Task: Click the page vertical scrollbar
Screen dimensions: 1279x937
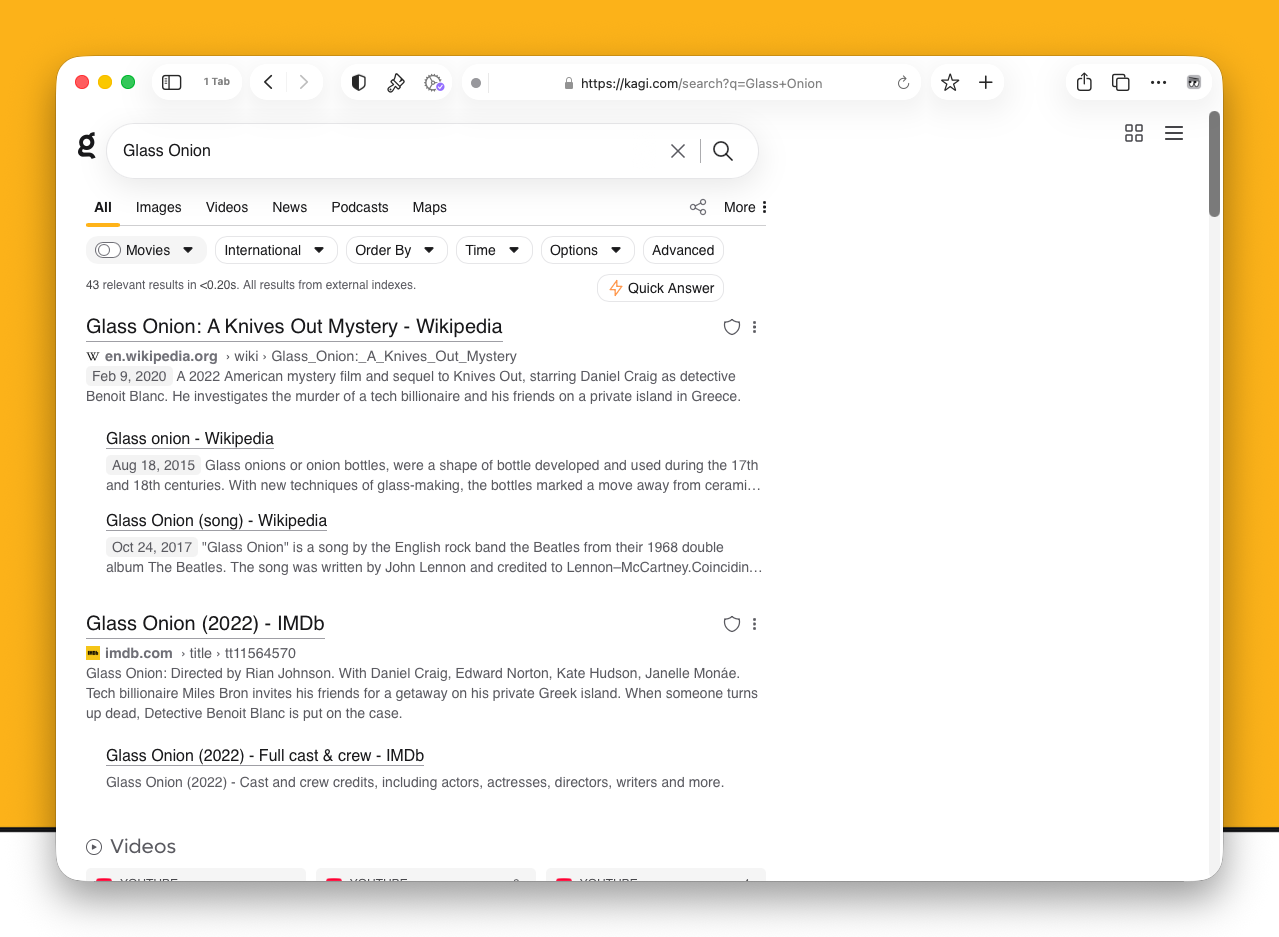Action: [x=1214, y=165]
